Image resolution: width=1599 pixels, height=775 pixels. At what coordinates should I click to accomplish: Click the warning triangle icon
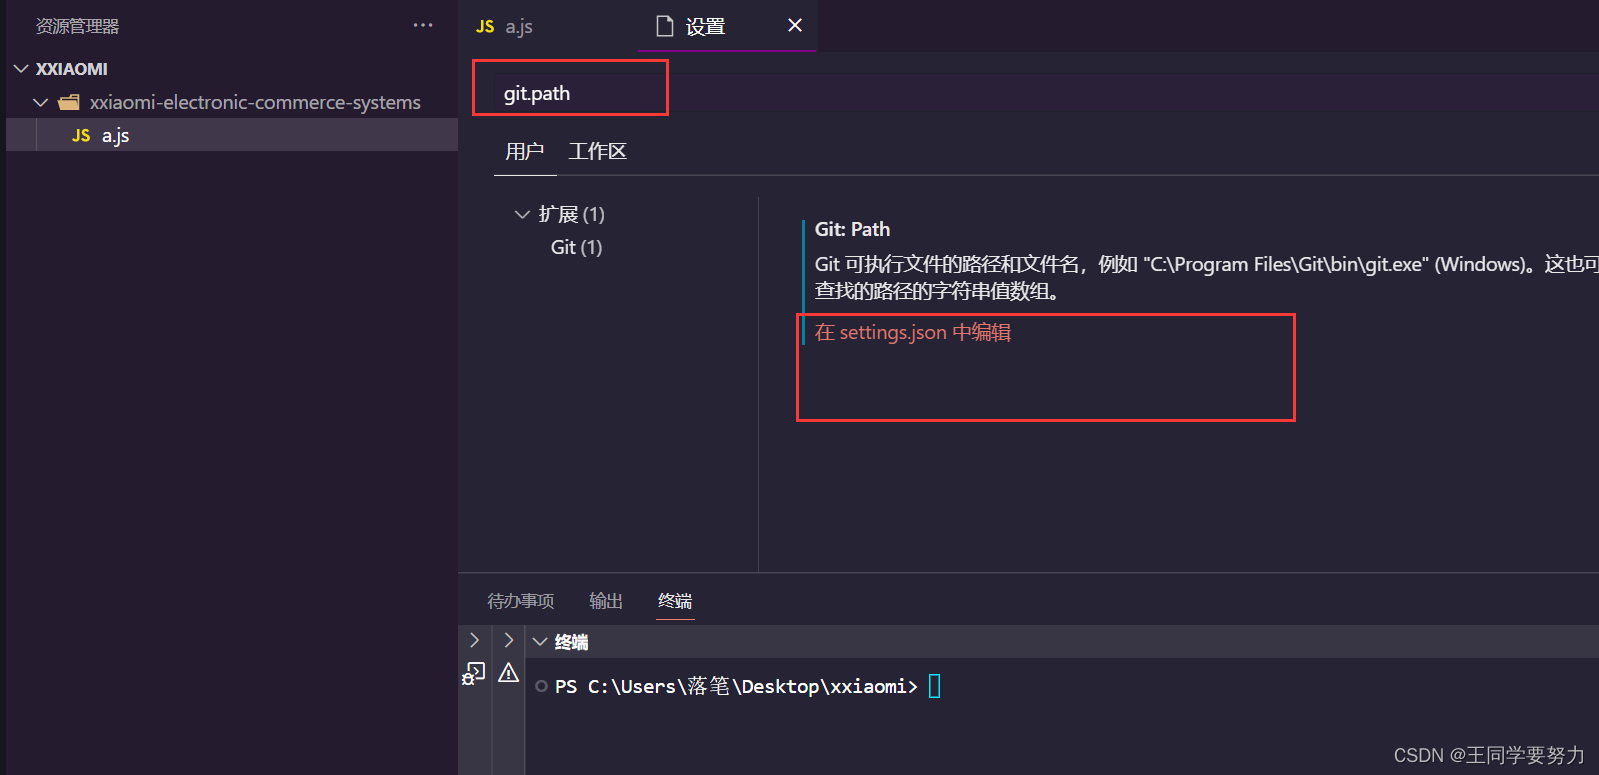[509, 672]
